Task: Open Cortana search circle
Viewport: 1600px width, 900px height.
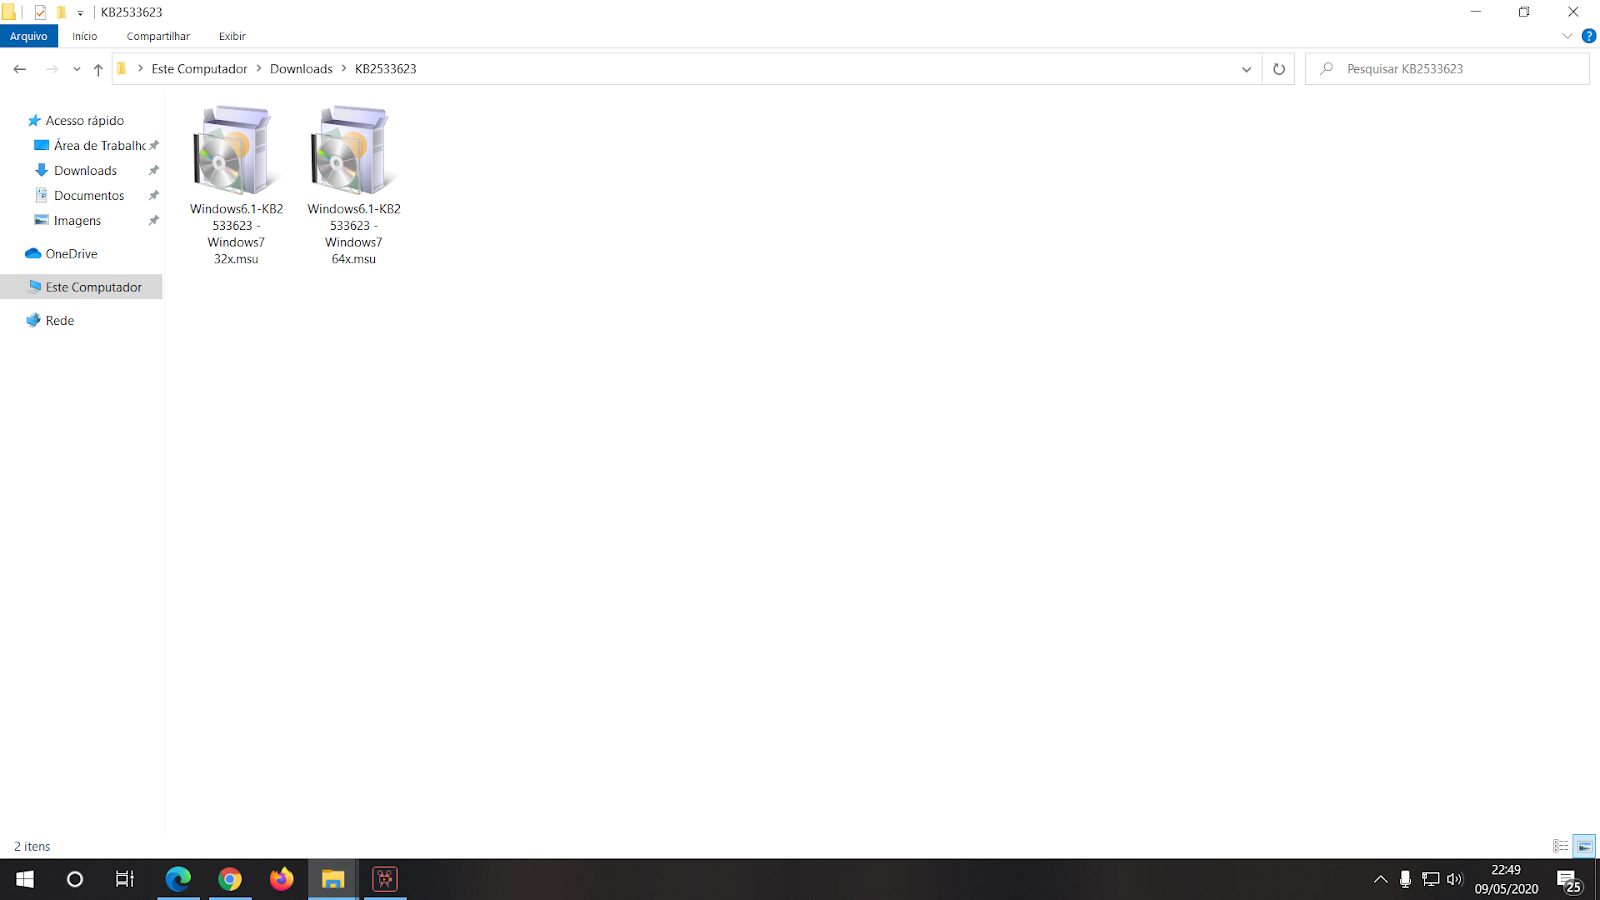Action: coord(75,879)
